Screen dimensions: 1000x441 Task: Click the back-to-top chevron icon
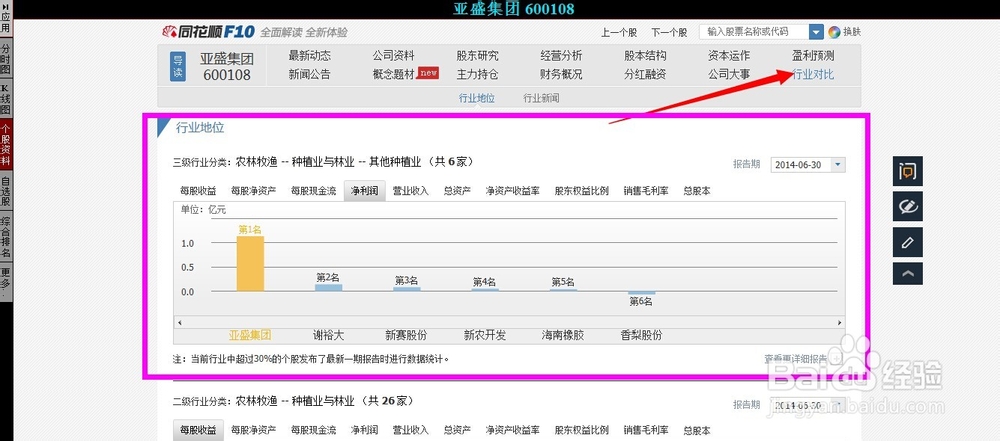click(907, 273)
